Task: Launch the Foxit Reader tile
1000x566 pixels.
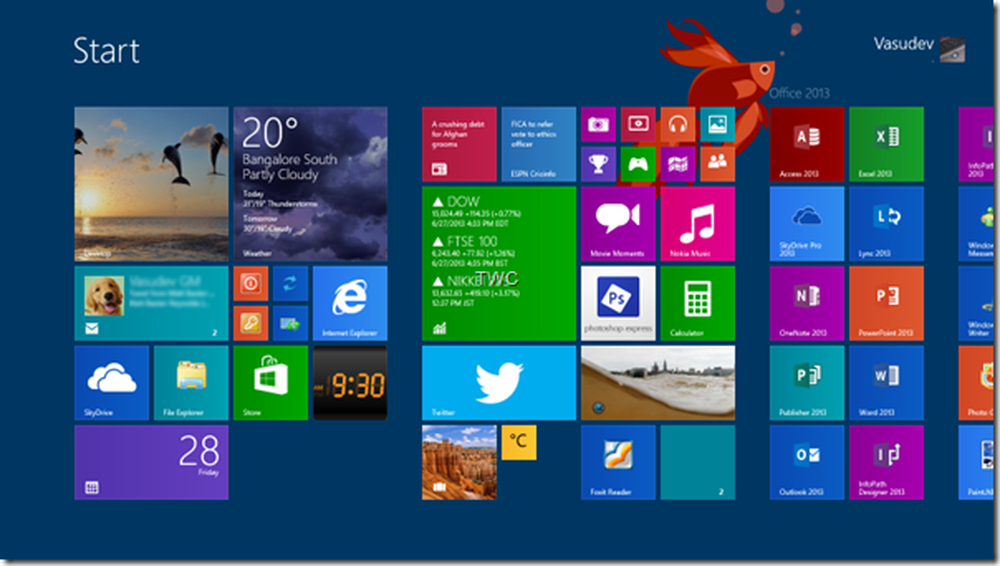Action: [618, 462]
